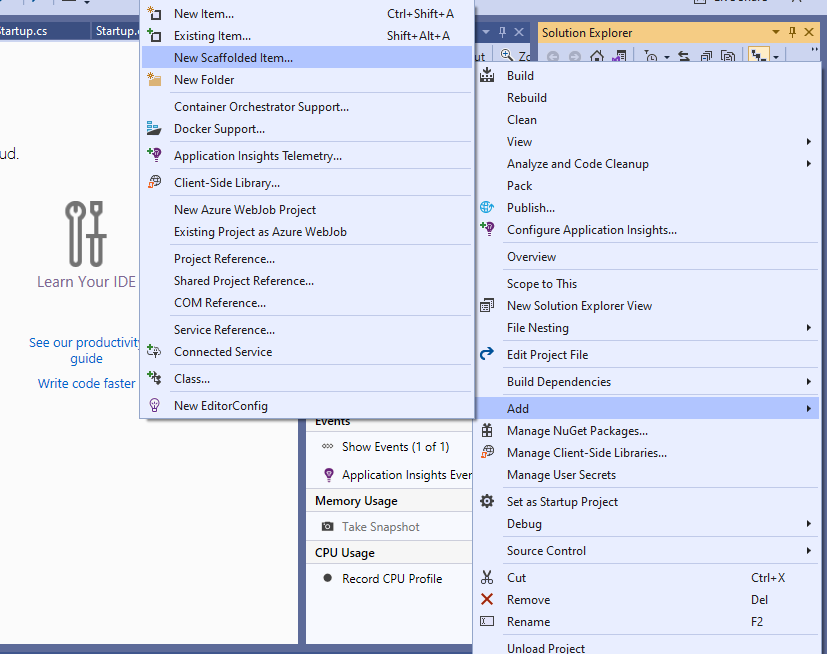Click the New Item icon in Add submenu

154,14
